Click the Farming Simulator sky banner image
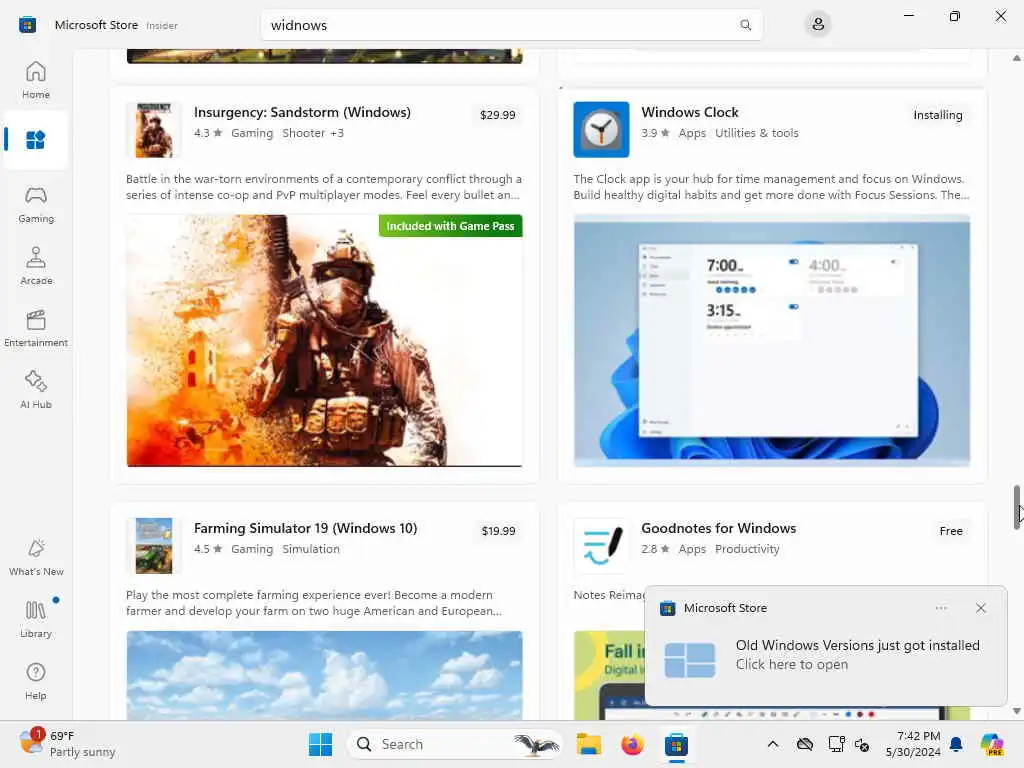Image resolution: width=1024 pixels, height=768 pixels. pos(325,675)
